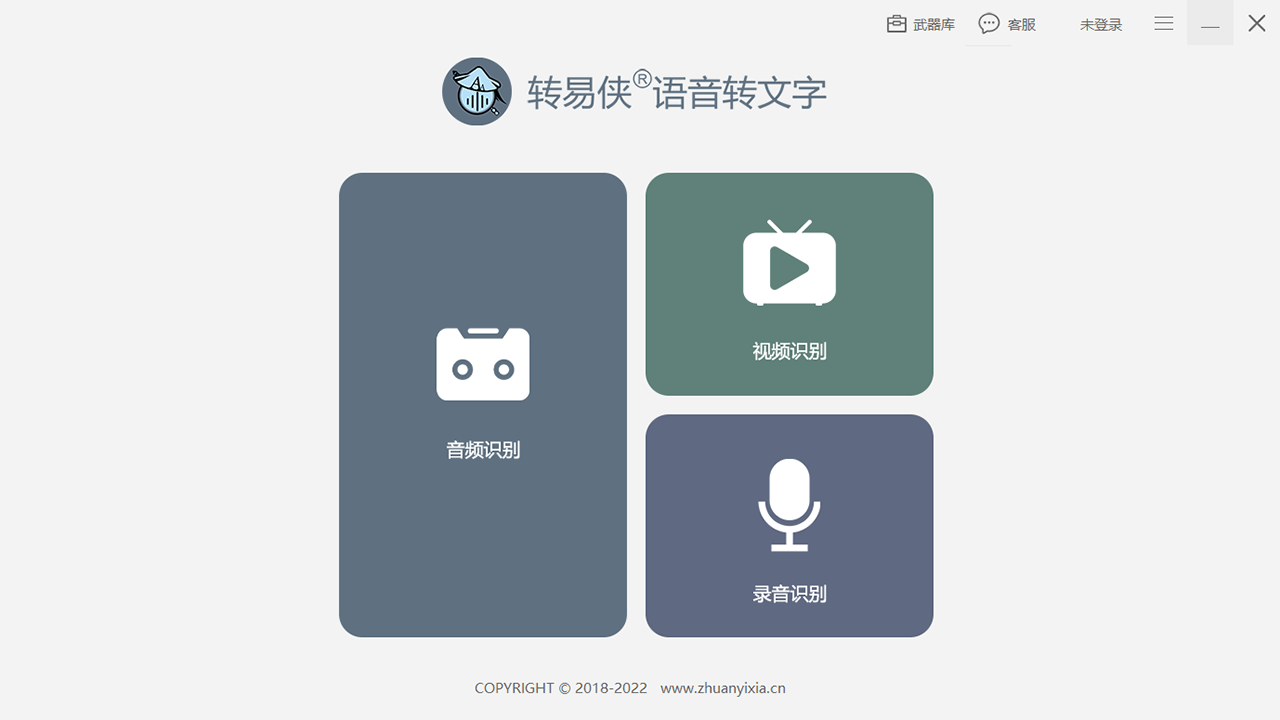Click the 转易侠语音转文字 title text
Image resolution: width=1280 pixels, height=720 pixels.
coord(677,92)
